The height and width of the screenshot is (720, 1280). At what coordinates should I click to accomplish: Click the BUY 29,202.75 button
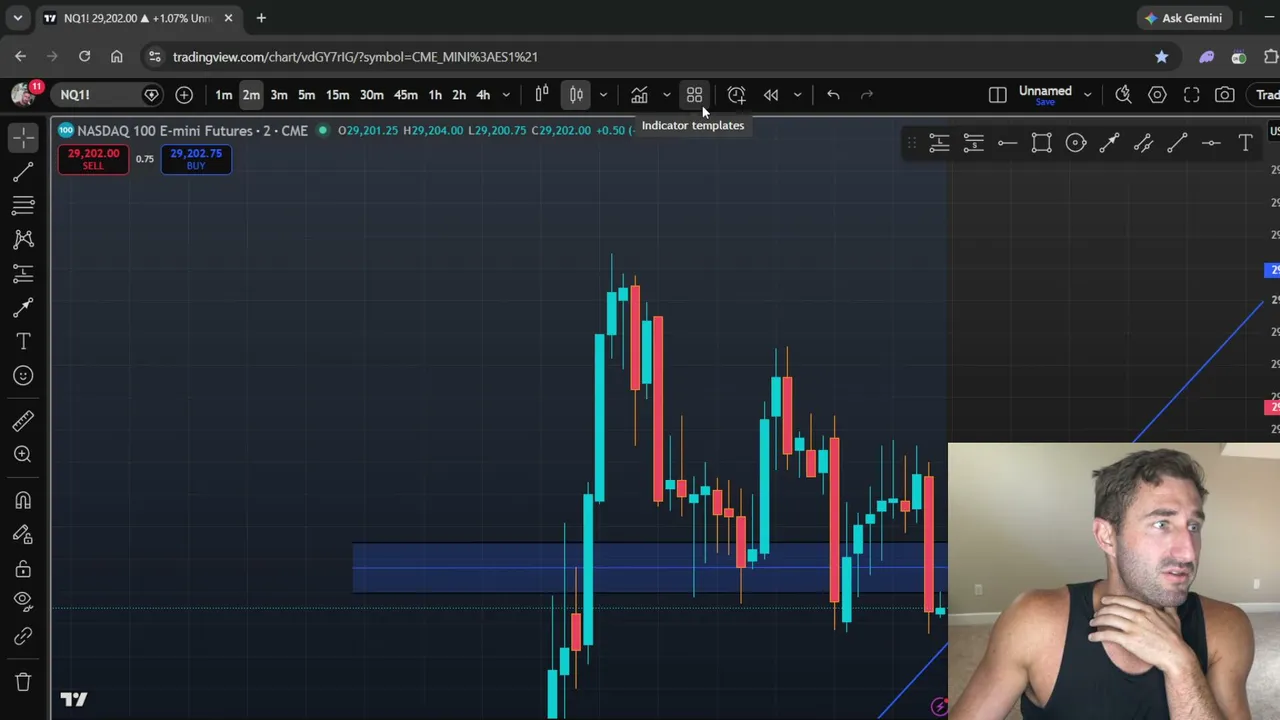pyautogui.click(x=196, y=159)
